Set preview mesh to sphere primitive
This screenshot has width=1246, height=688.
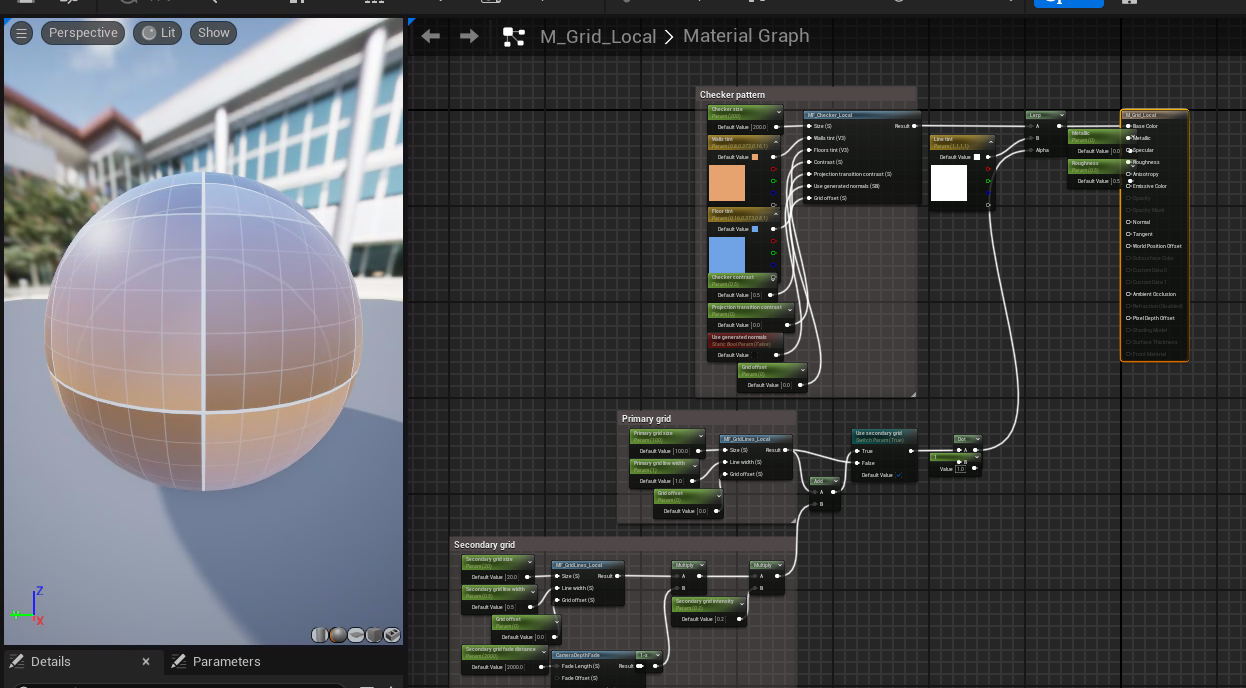[x=338, y=635]
